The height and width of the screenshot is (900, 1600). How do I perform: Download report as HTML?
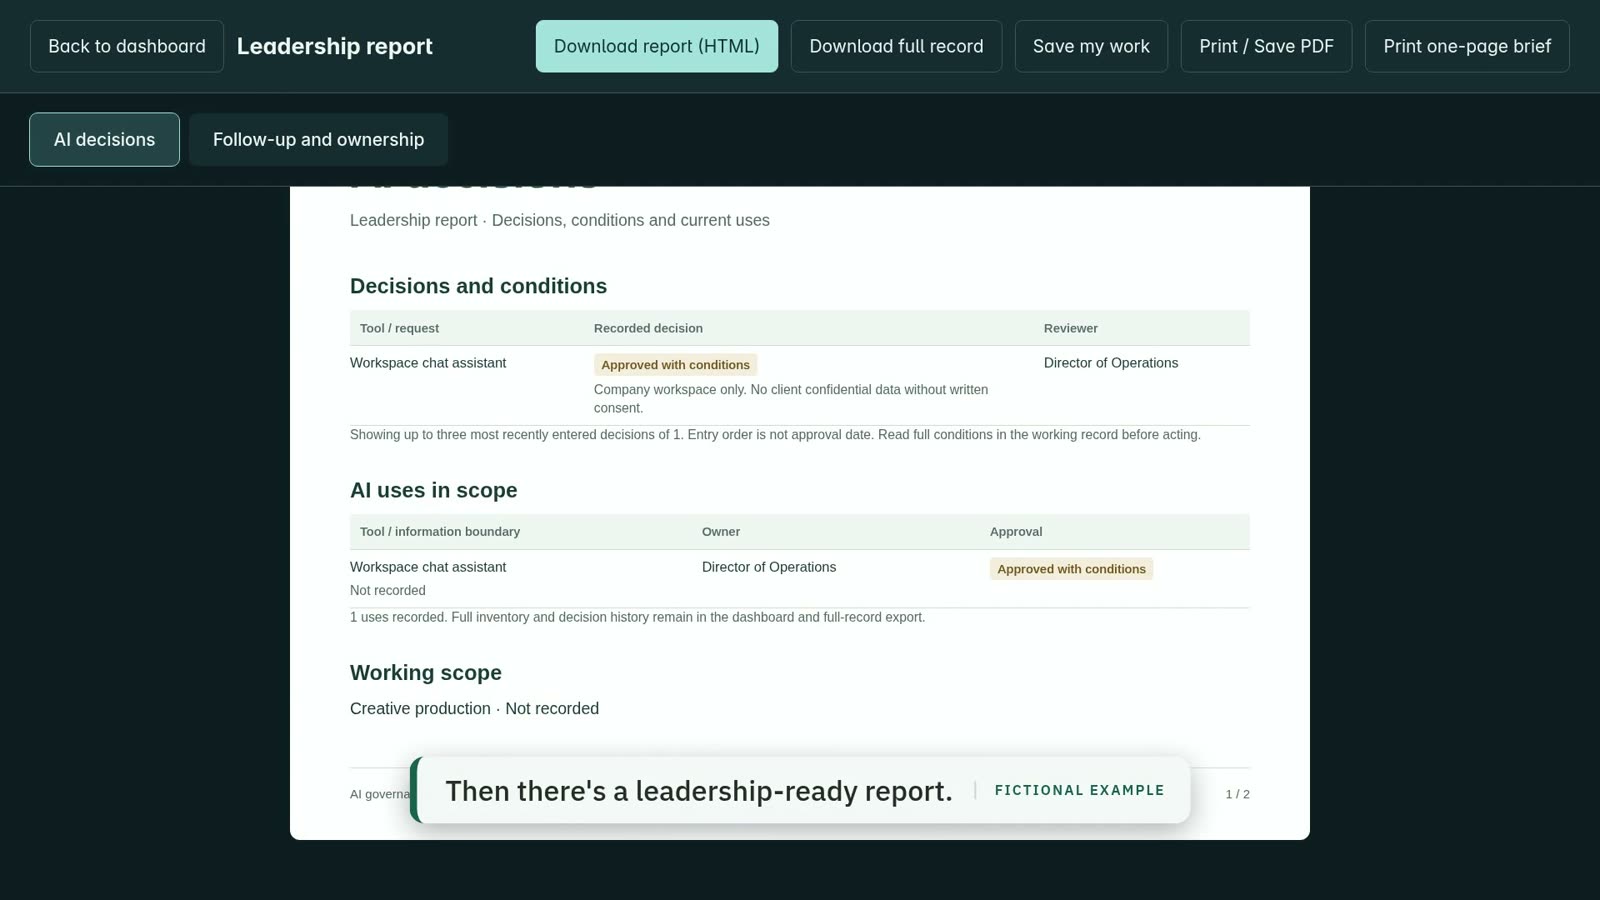657,46
